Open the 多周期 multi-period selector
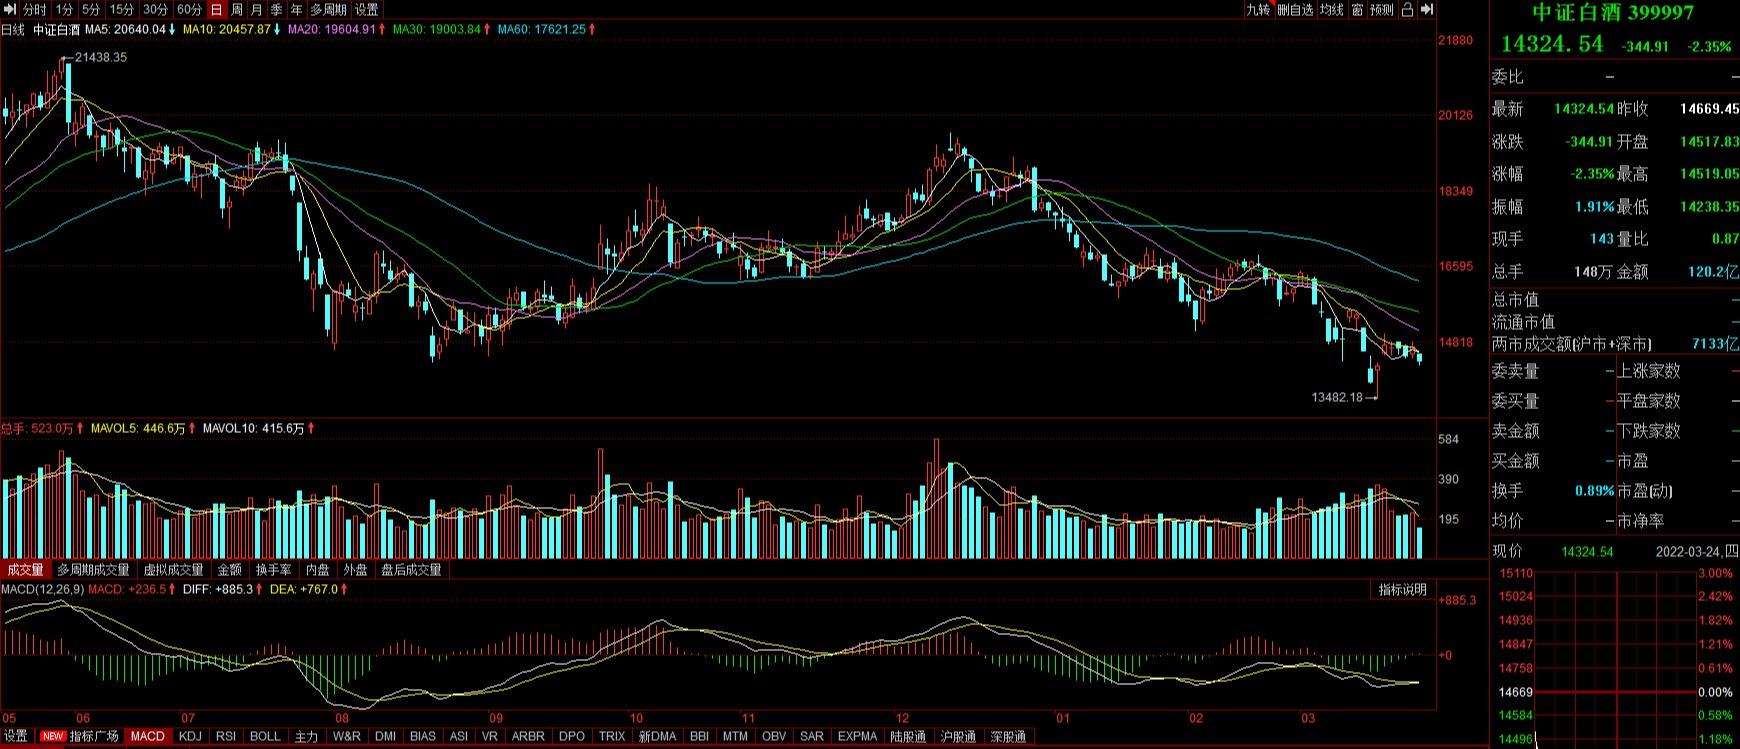This screenshot has width=1740, height=749. pos(328,9)
